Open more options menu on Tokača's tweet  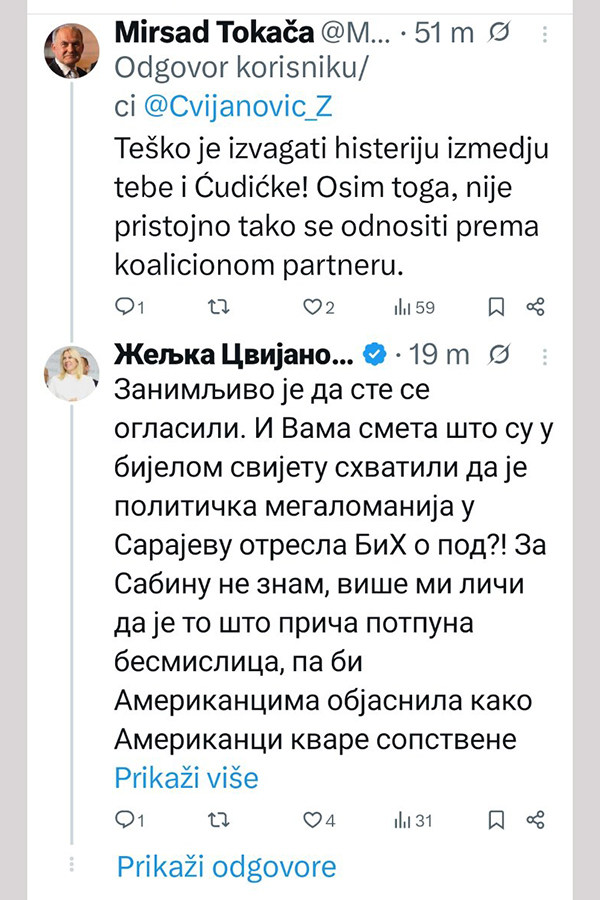tap(544, 34)
